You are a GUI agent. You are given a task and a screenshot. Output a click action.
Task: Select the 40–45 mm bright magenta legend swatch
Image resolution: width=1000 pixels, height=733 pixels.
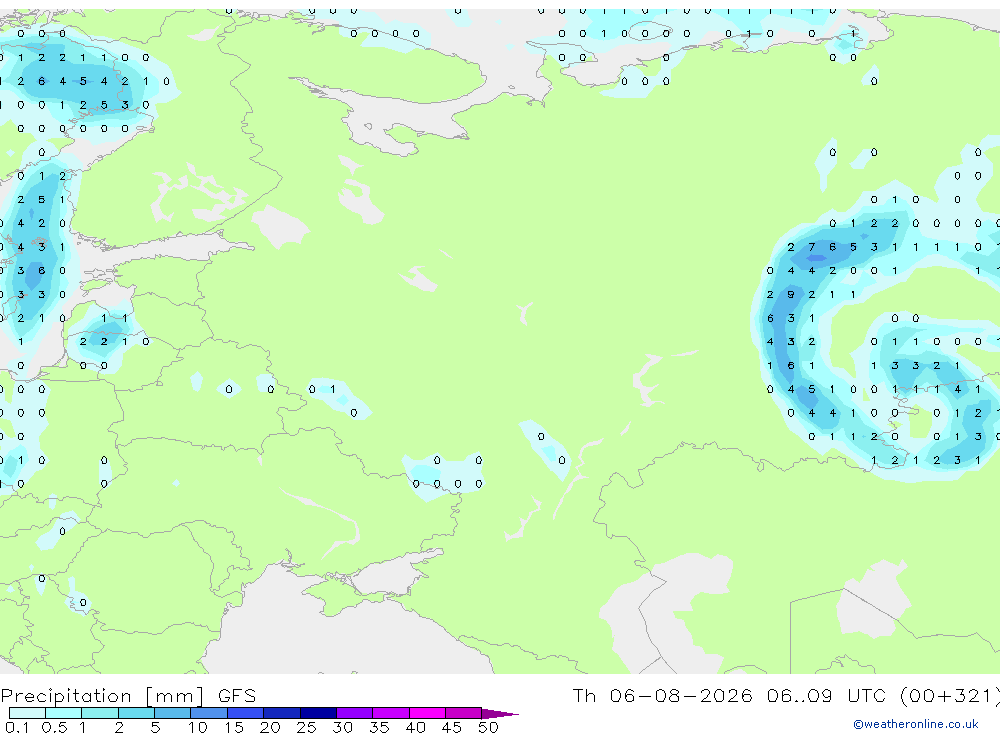click(427, 713)
